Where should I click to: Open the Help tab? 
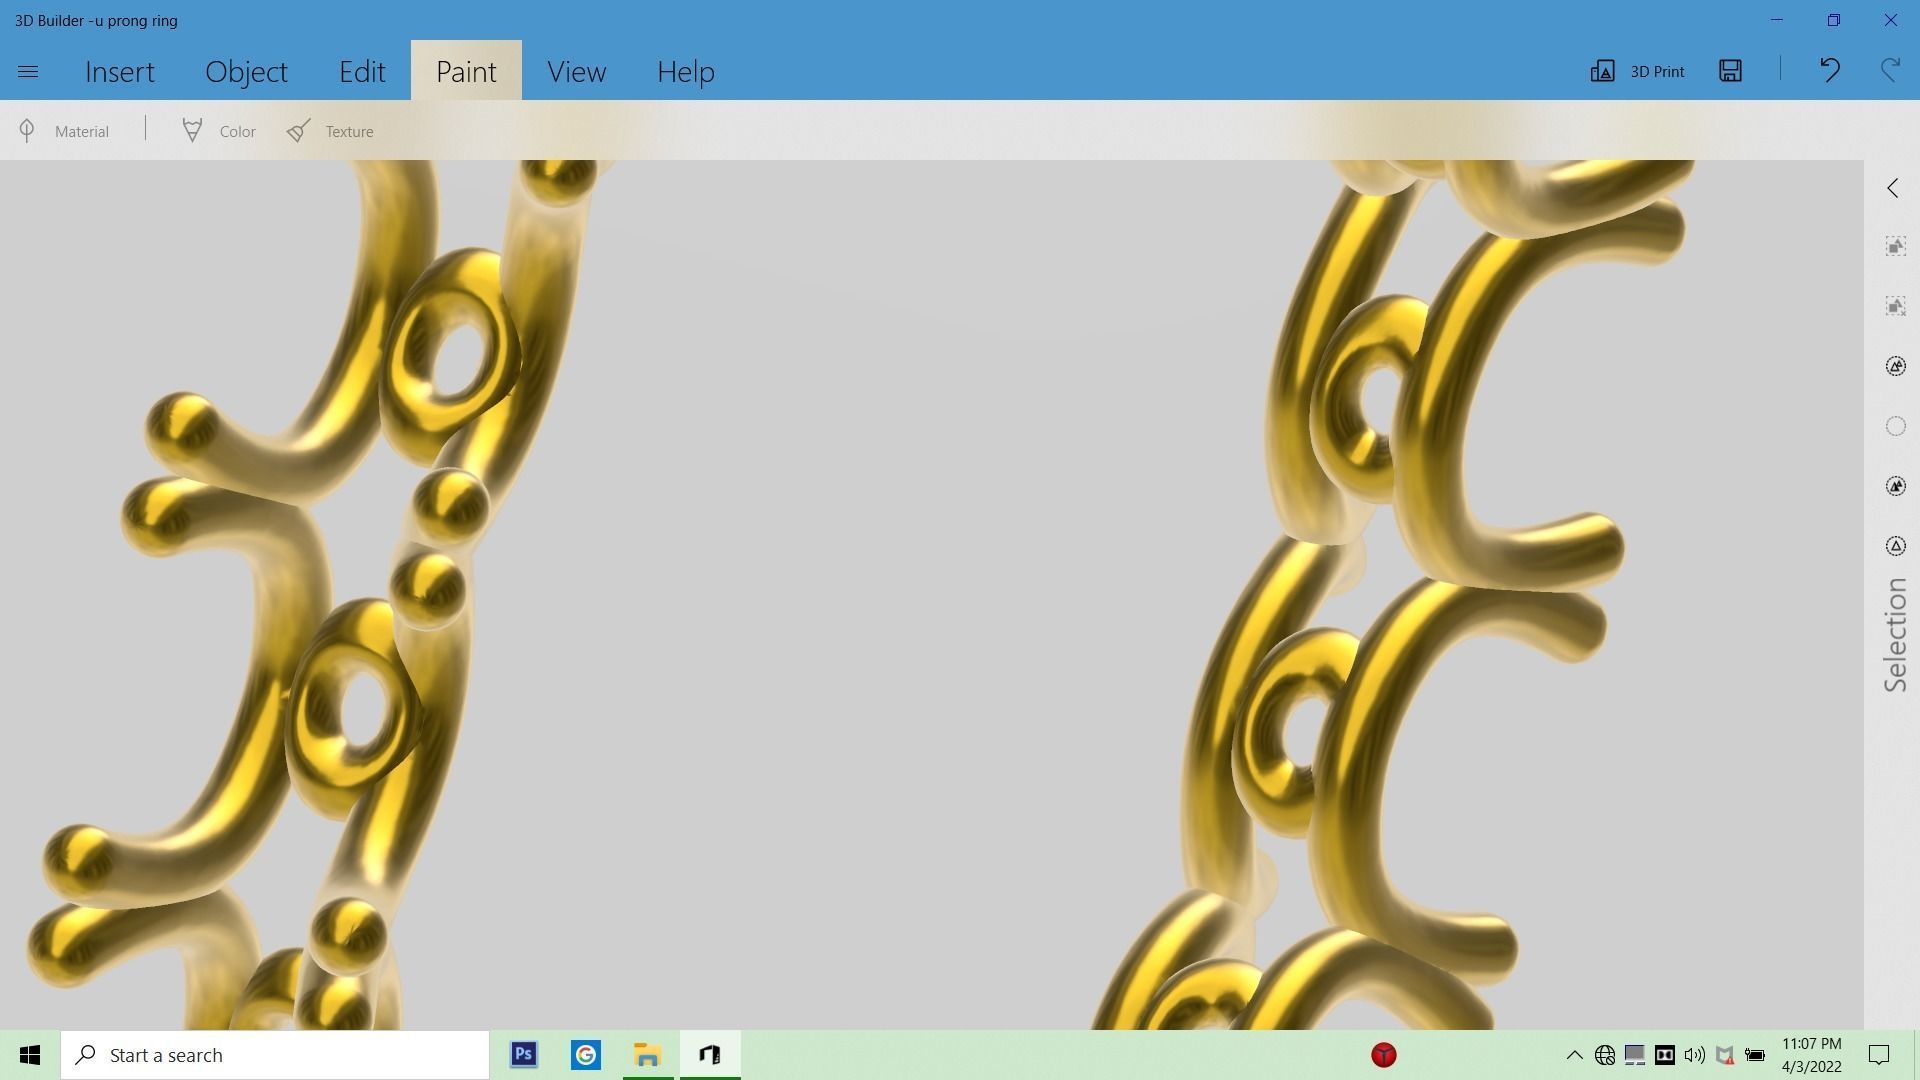pyautogui.click(x=686, y=71)
